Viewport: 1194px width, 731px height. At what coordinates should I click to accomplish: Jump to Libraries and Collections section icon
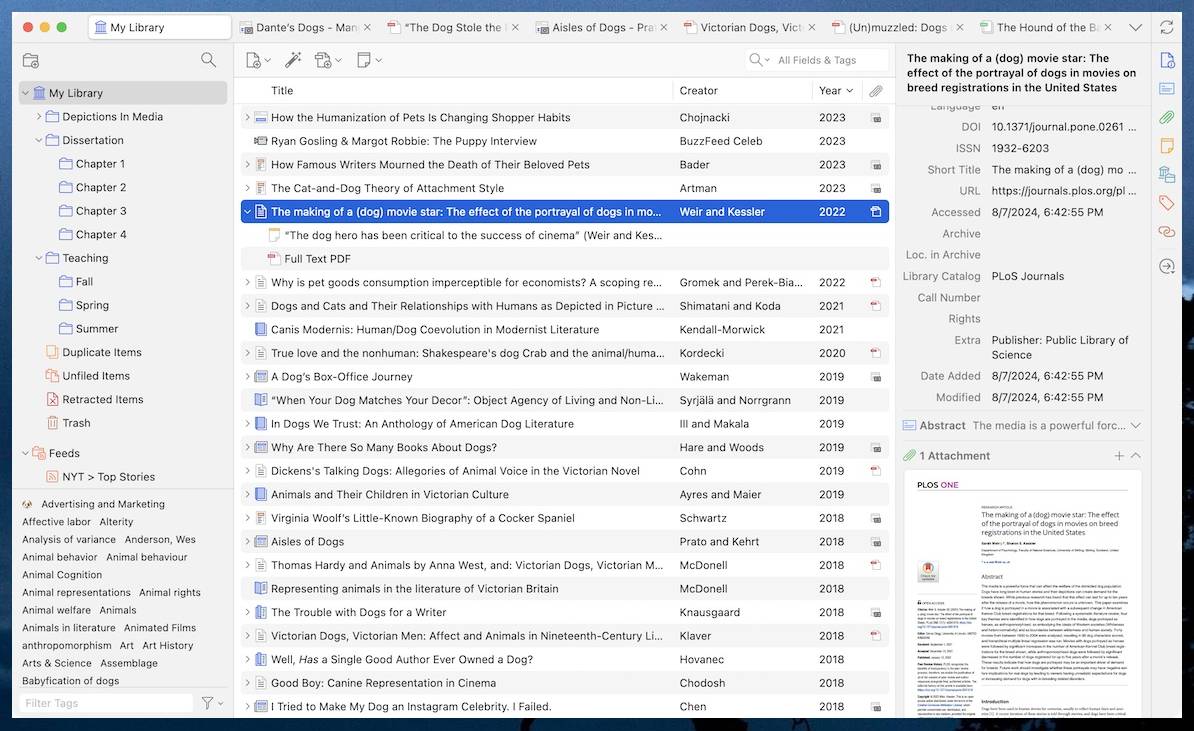(x=1167, y=174)
